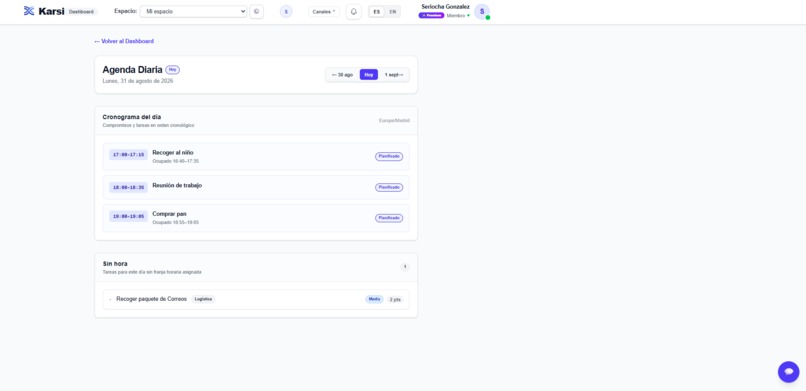Click Planificado status for Recoger al niño
The width and height of the screenshot is (806, 391).
389,156
